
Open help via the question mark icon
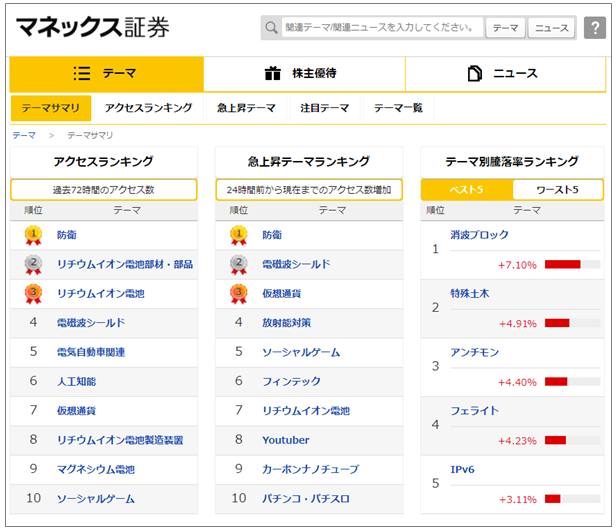[x=595, y=28]
